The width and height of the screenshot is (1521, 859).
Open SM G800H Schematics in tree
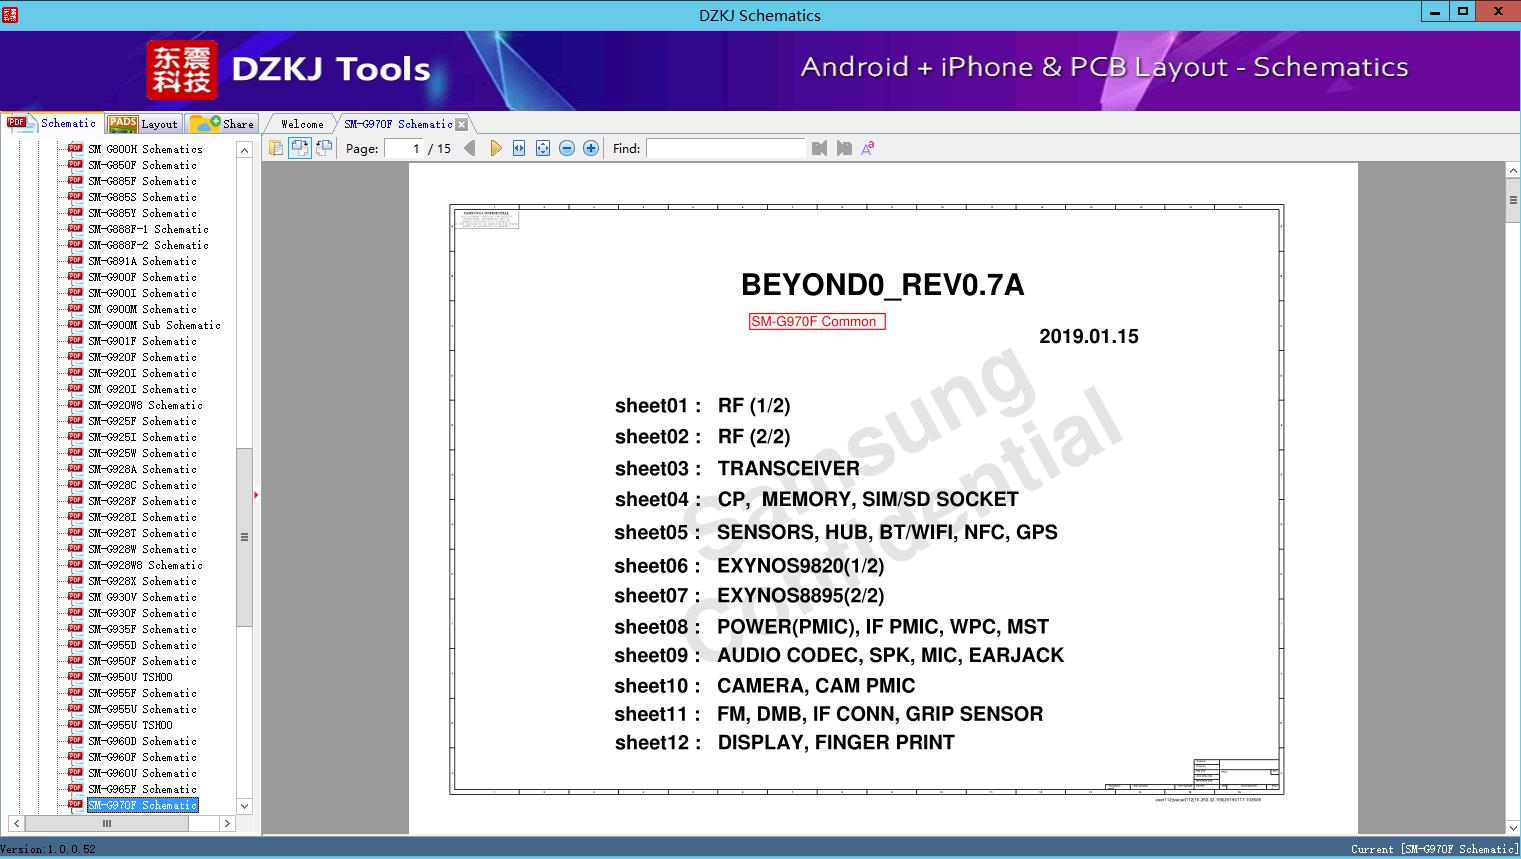pos(145,149)
